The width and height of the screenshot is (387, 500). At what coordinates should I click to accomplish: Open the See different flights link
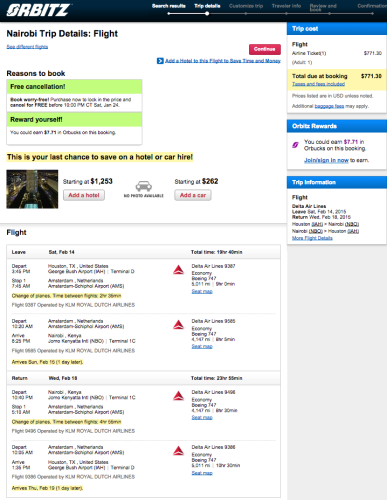[x=27, y=47]
